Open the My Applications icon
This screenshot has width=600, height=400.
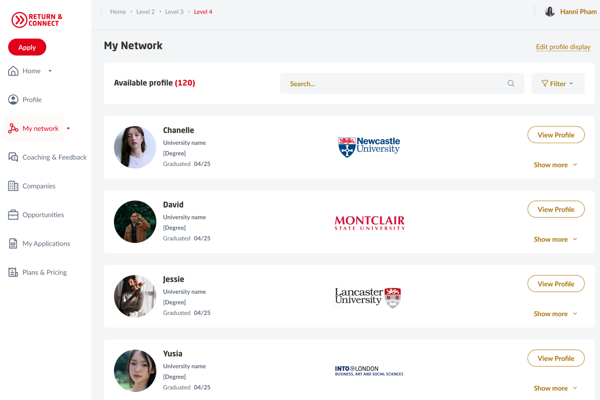pyautogui.click(x=13, y=243)
